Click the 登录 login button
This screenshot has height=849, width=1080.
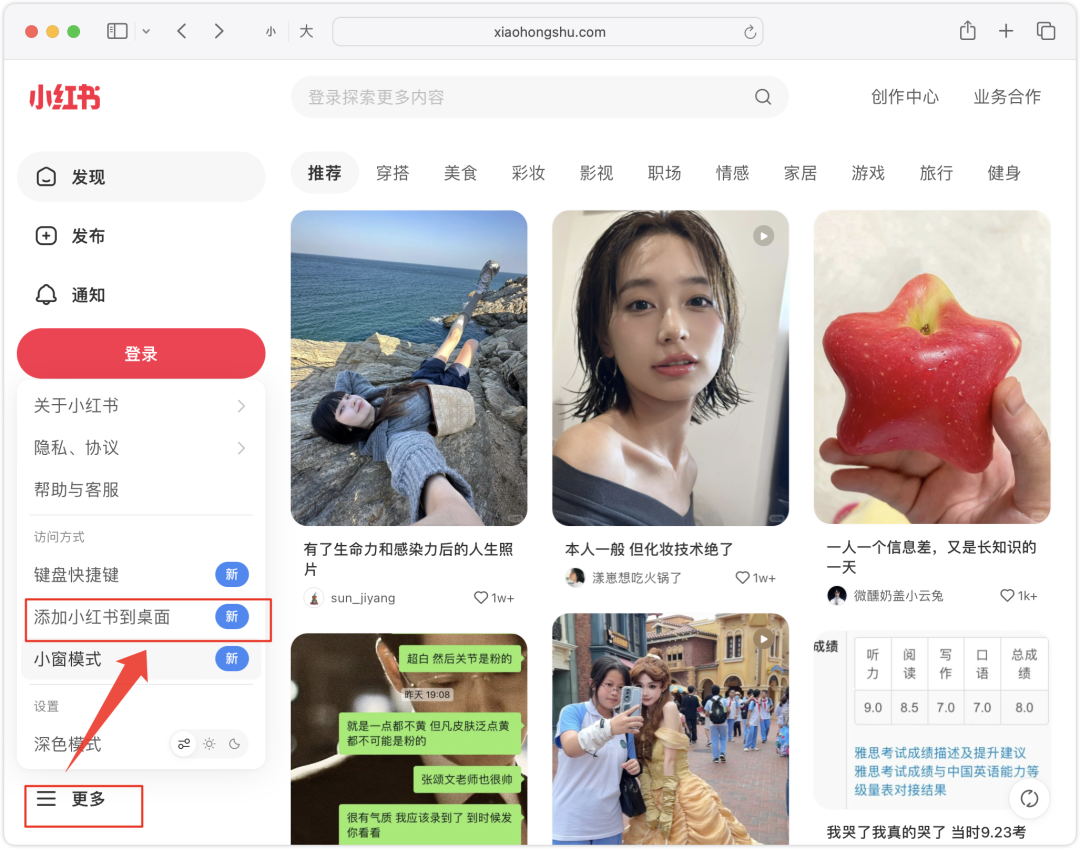(140, 353)
